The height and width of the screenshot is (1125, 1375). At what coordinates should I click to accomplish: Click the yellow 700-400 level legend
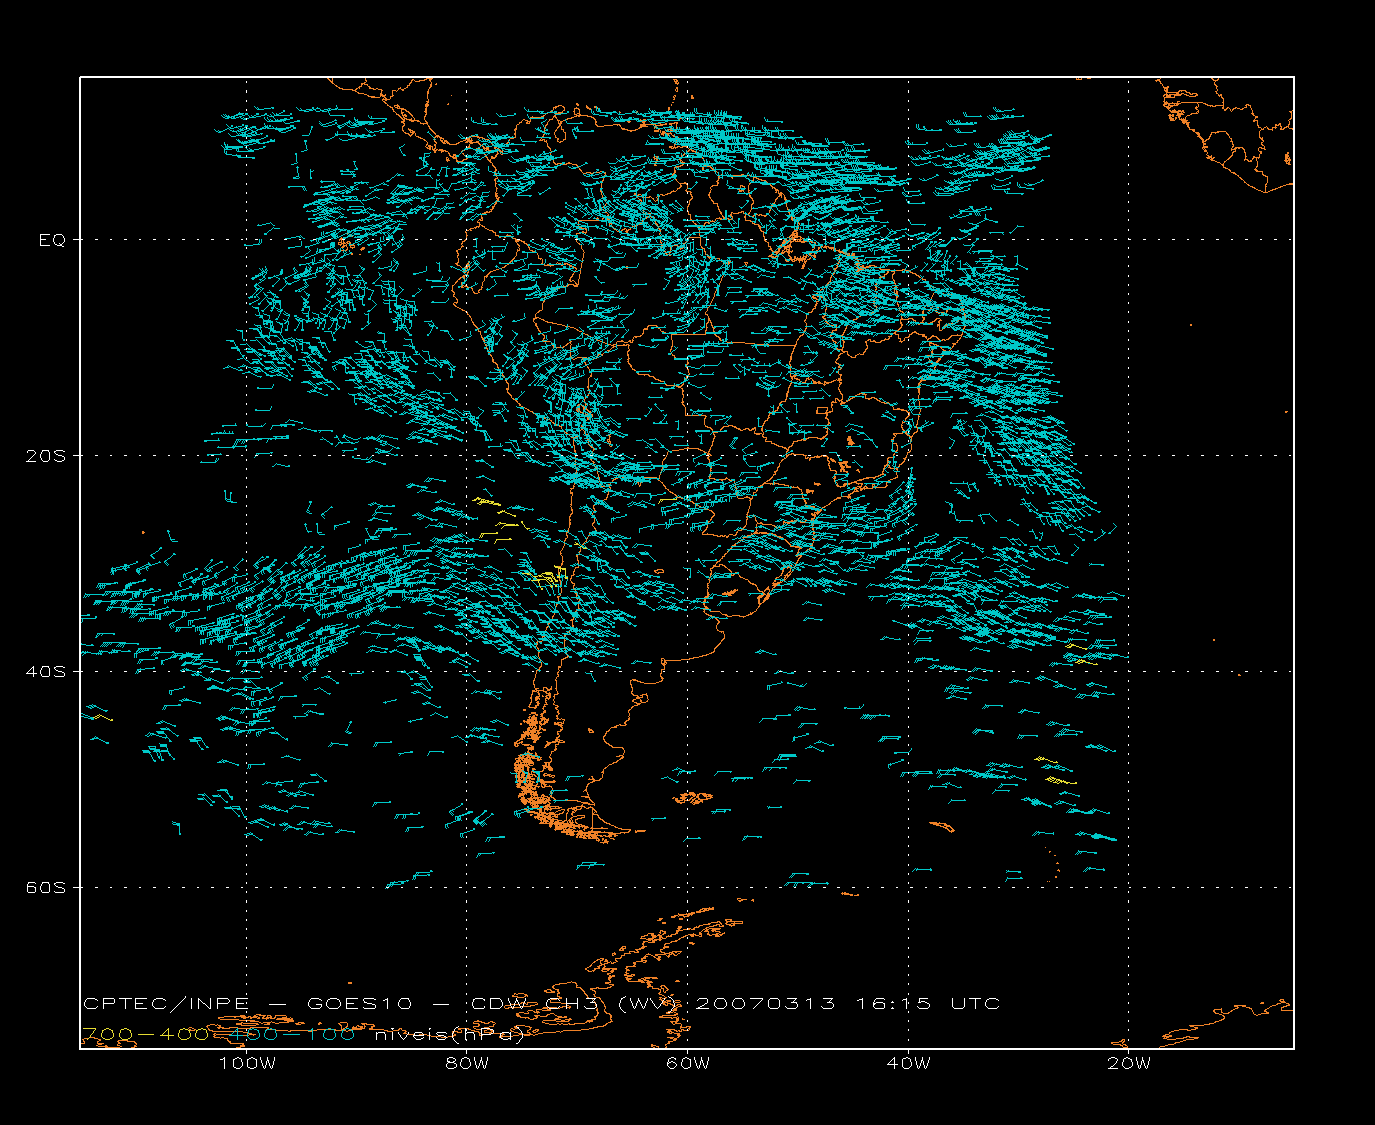[x=146, y=1034]
